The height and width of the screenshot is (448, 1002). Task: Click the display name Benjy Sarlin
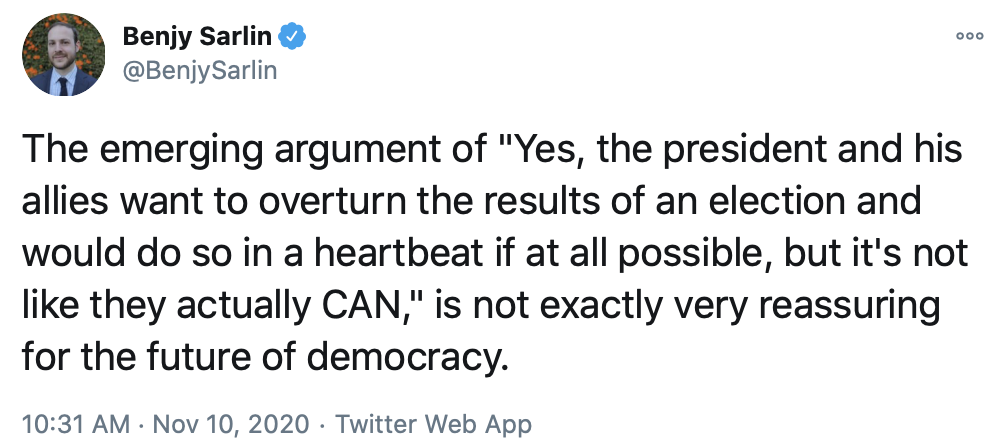tap(198, 38)
